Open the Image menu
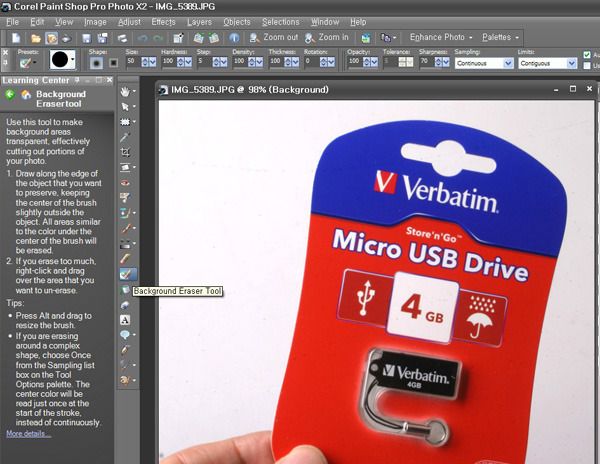Image resolution: width=600 pixels, height=464 pixels. click(x=95, y=22)
